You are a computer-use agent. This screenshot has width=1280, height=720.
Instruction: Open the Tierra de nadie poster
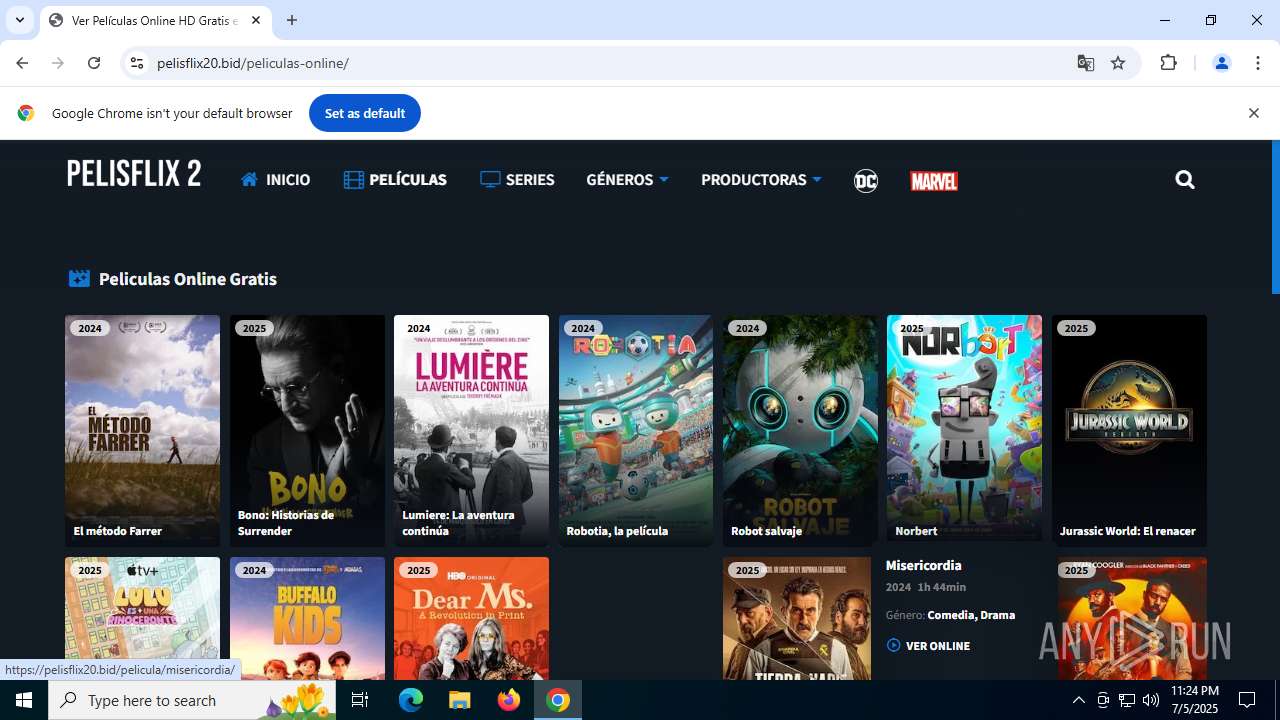coord(797,618)
